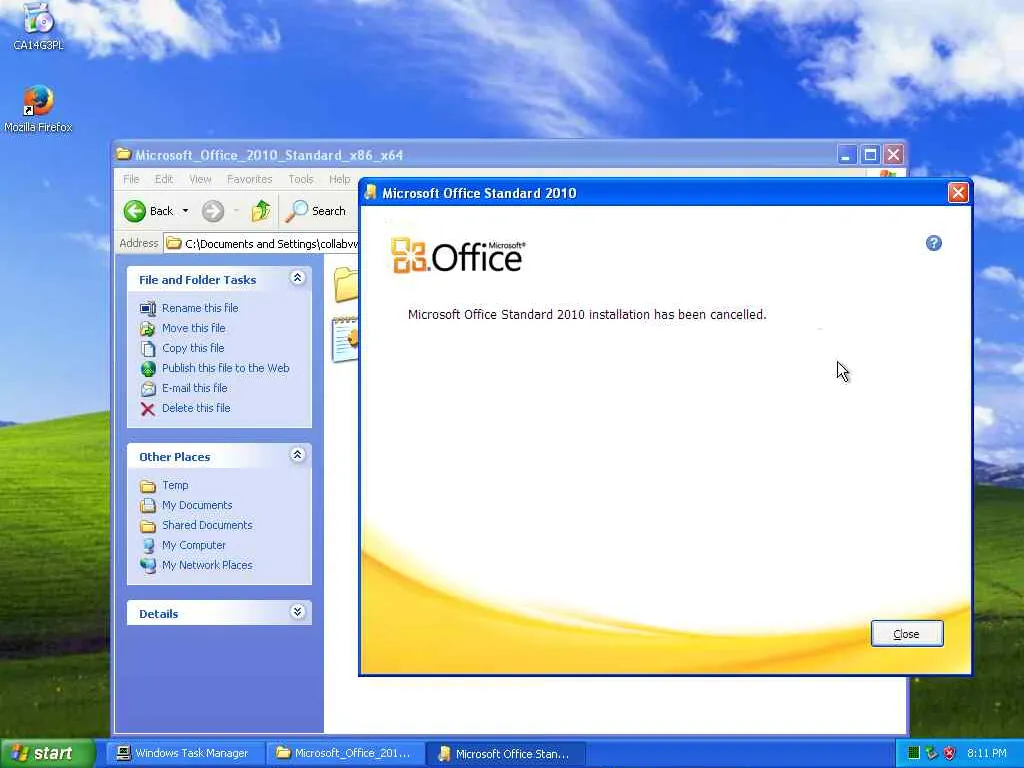Select the folder icon in Explorer file list
This screenshot has width=1024, height=768.
(x=346, y=285)
